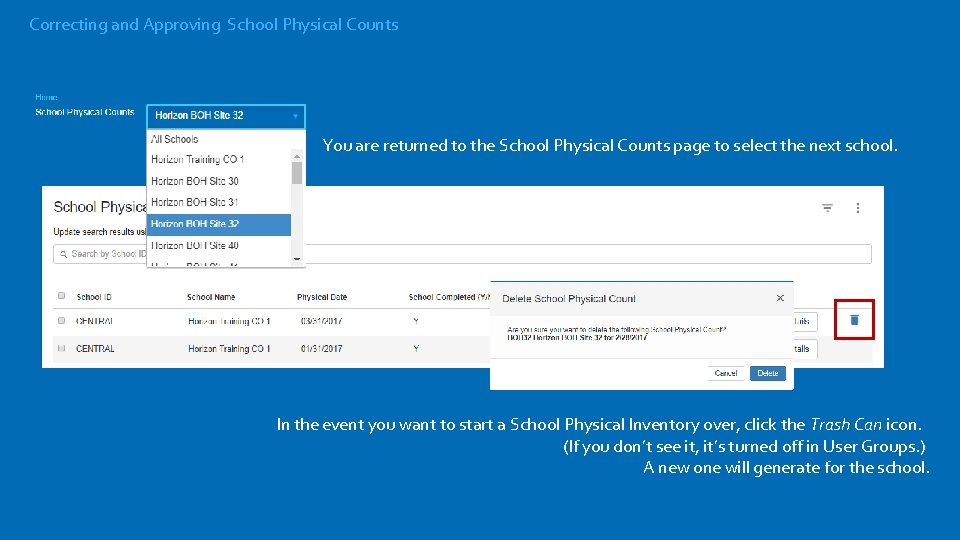The image size is (960, 540).
Task: Open Details button in second row
Action: coord(805,349)
